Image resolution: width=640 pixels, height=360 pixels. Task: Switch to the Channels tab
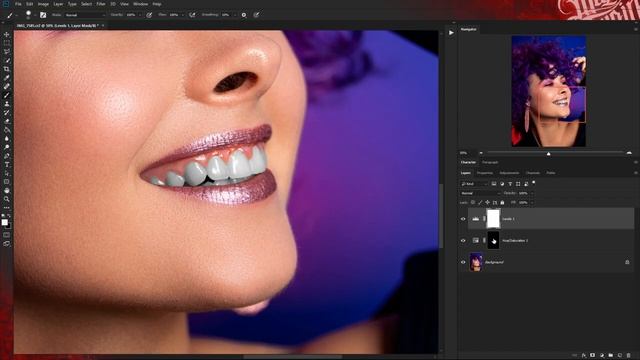[x=533, y=173]
